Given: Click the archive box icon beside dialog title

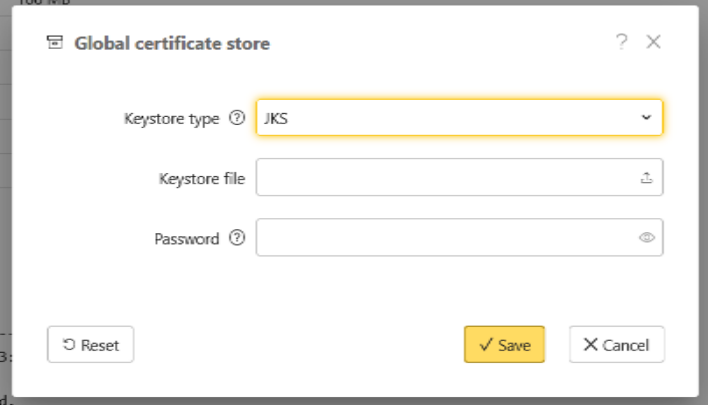Looking at the screenshot, I should [55, 43].
